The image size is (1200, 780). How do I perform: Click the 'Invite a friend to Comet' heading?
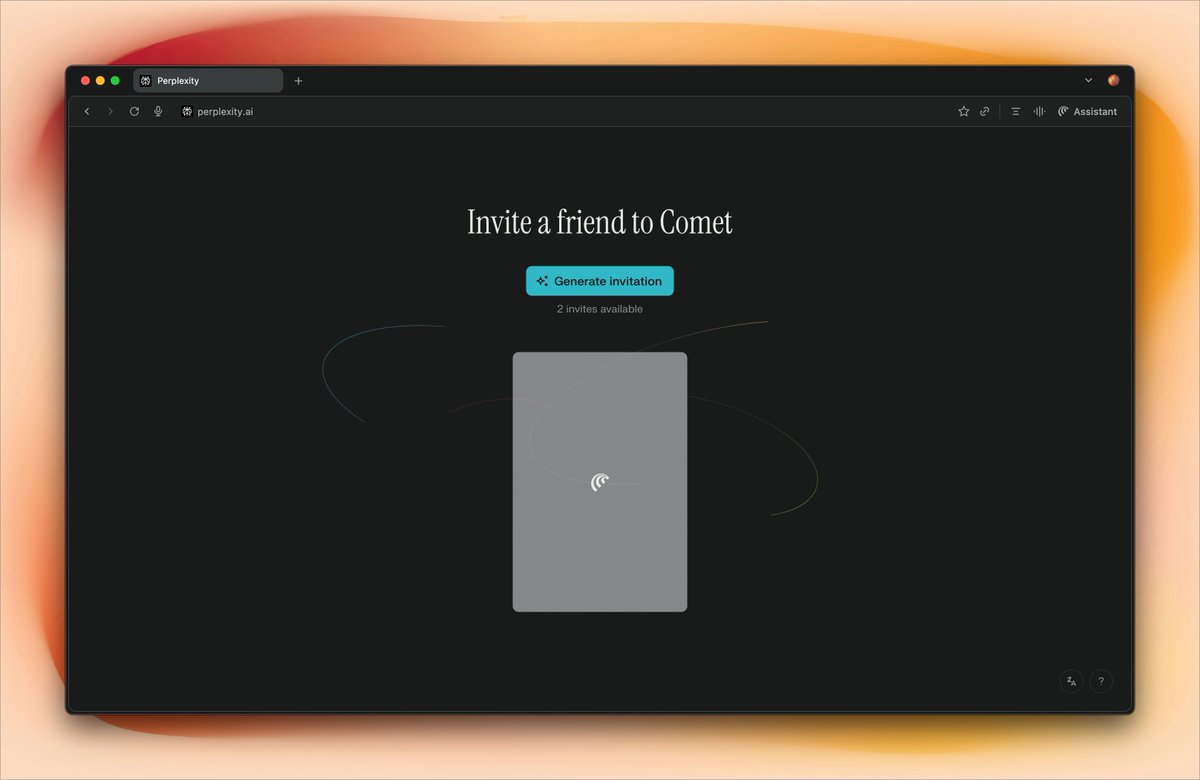[600, 222]
